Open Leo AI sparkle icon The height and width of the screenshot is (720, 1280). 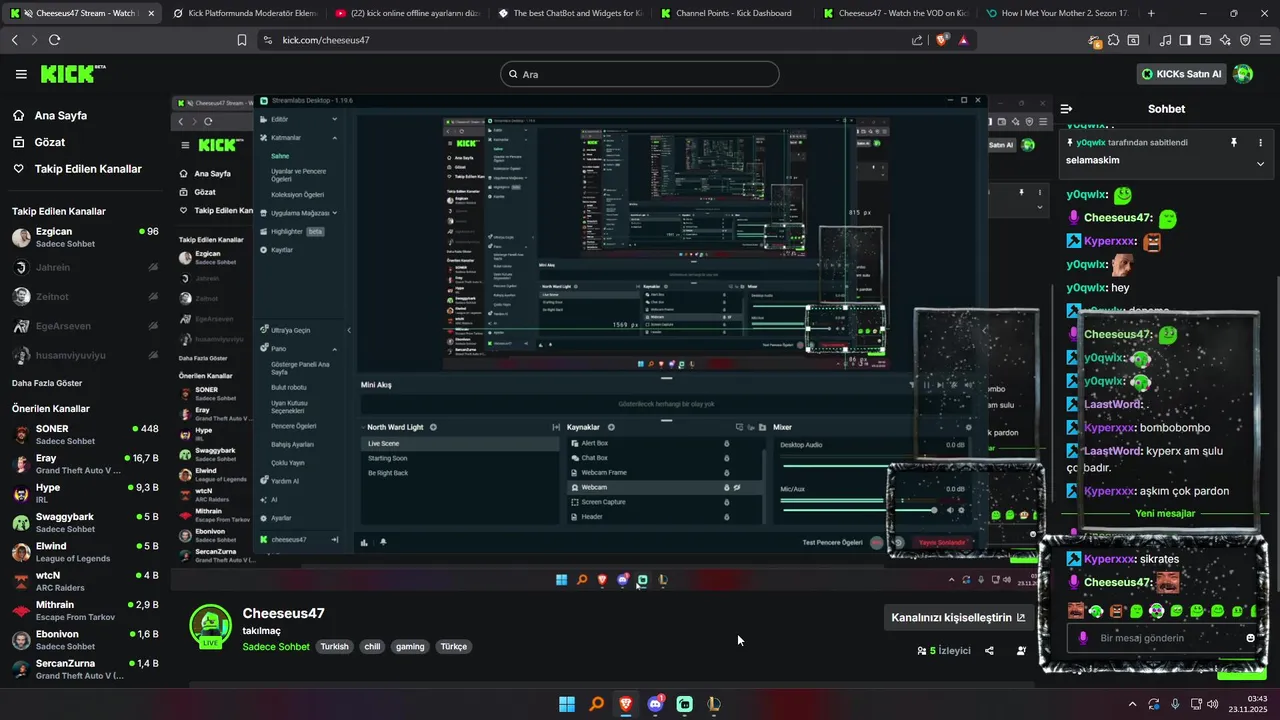click(1225, 40)
